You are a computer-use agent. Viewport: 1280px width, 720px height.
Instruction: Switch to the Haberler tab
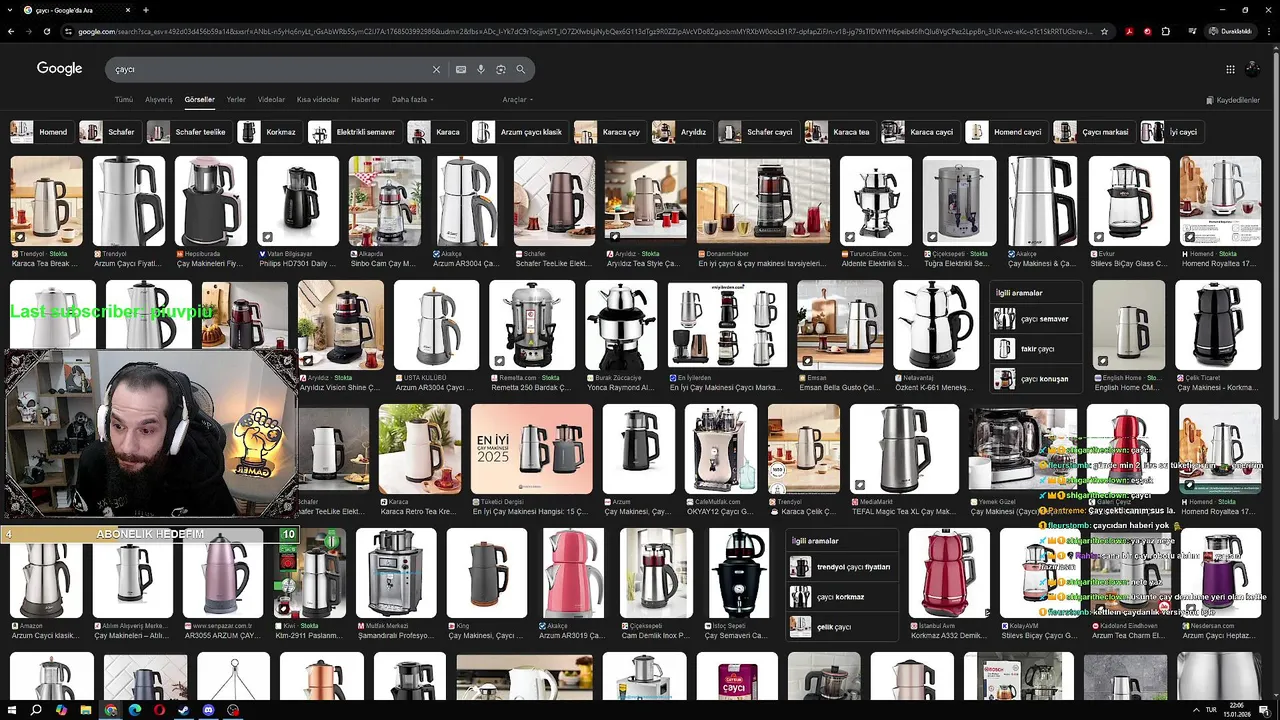(x=365, y=100)
